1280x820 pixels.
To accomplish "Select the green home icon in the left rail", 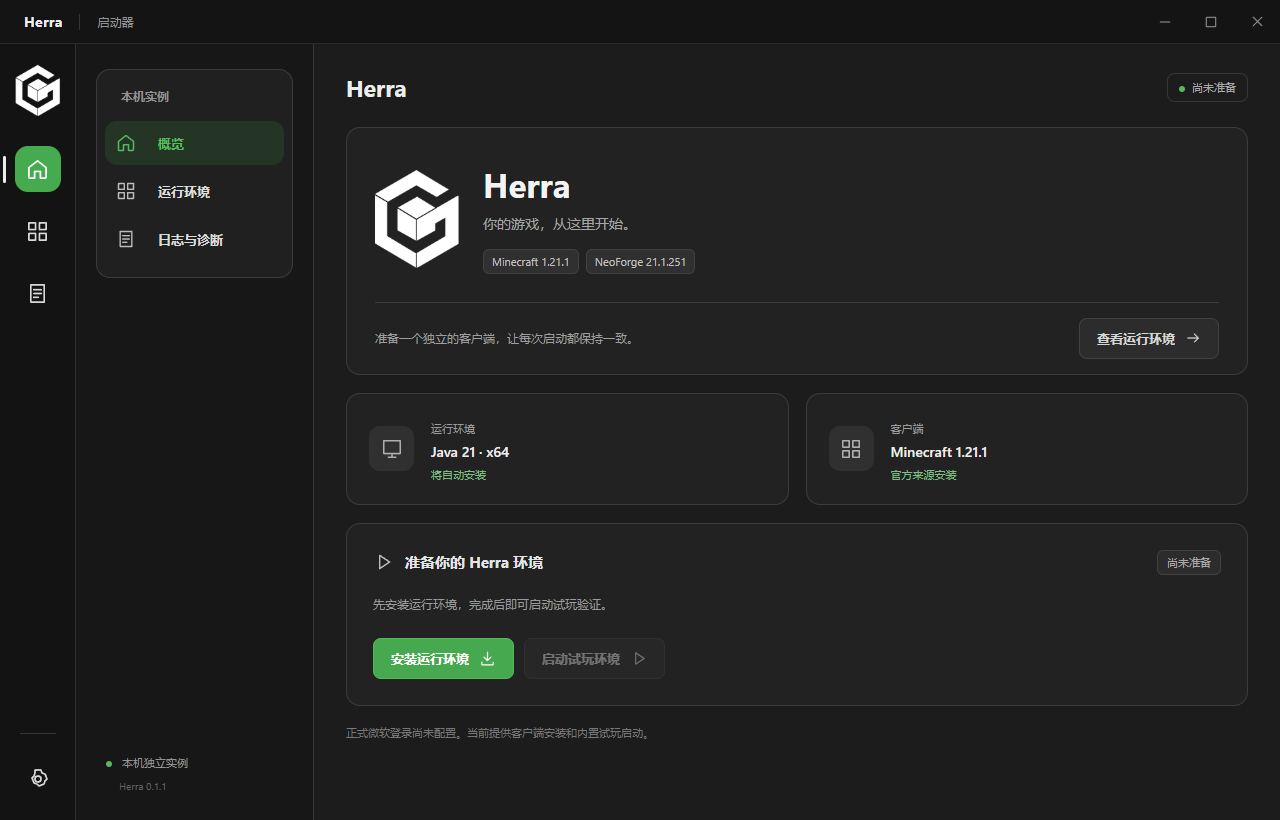I will [x=38, y=169].
